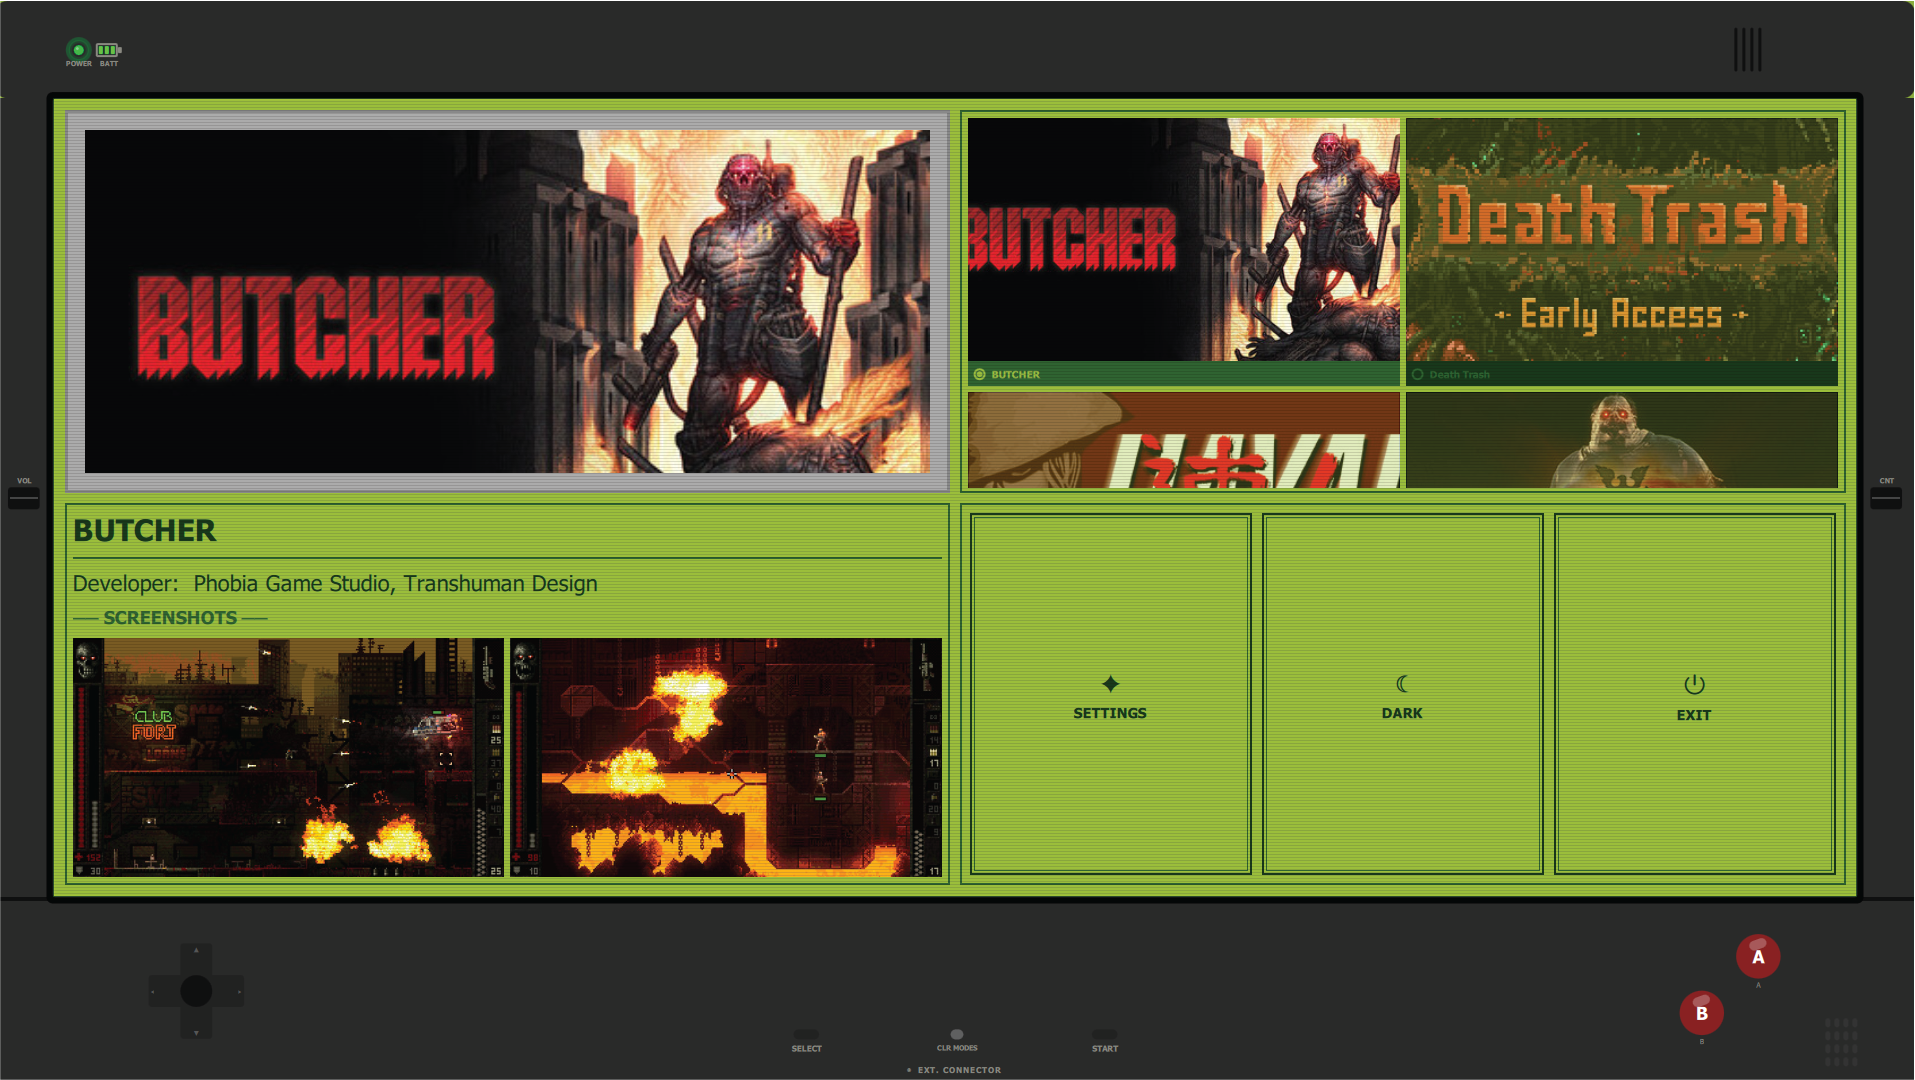Click the green POWER indicator light
The image size is (1915, 1080).
coord(78,50)
